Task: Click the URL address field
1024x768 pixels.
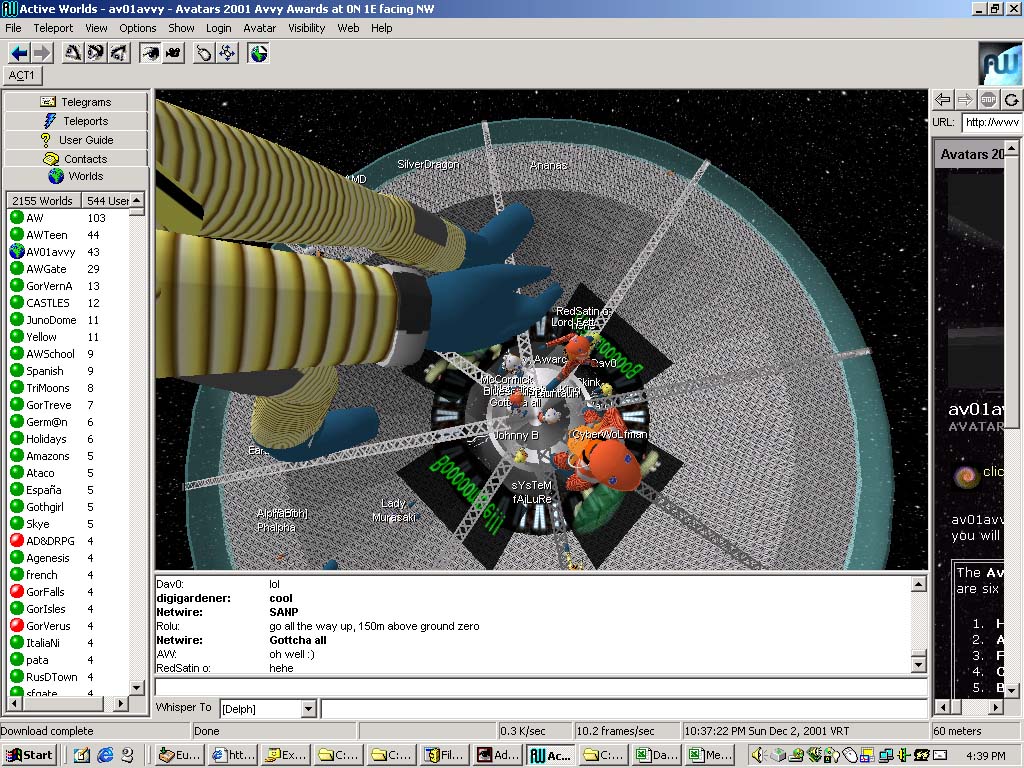Action: tap(991, 122)
